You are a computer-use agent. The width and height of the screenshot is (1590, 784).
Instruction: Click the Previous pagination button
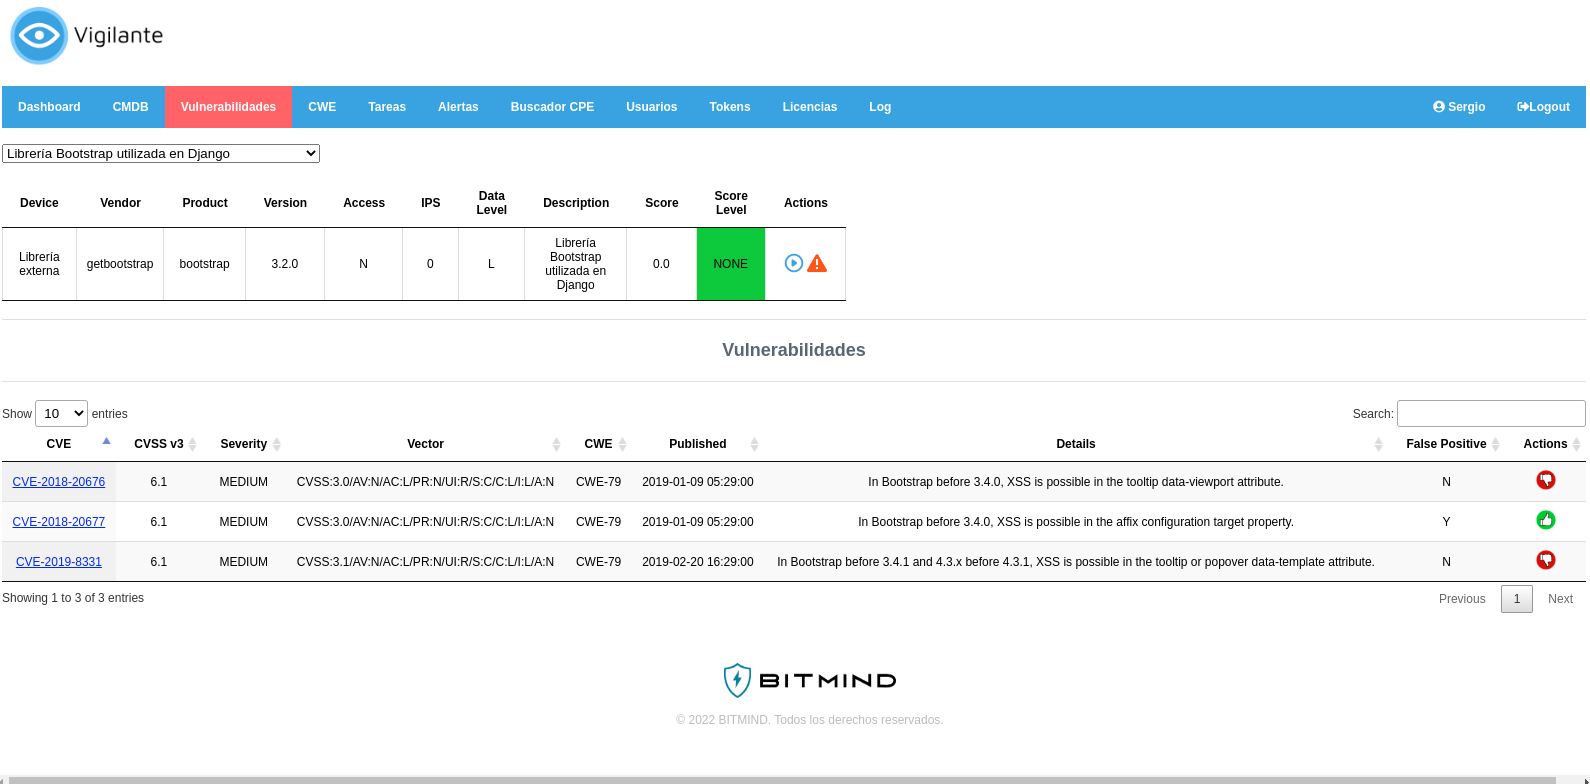1462,599
